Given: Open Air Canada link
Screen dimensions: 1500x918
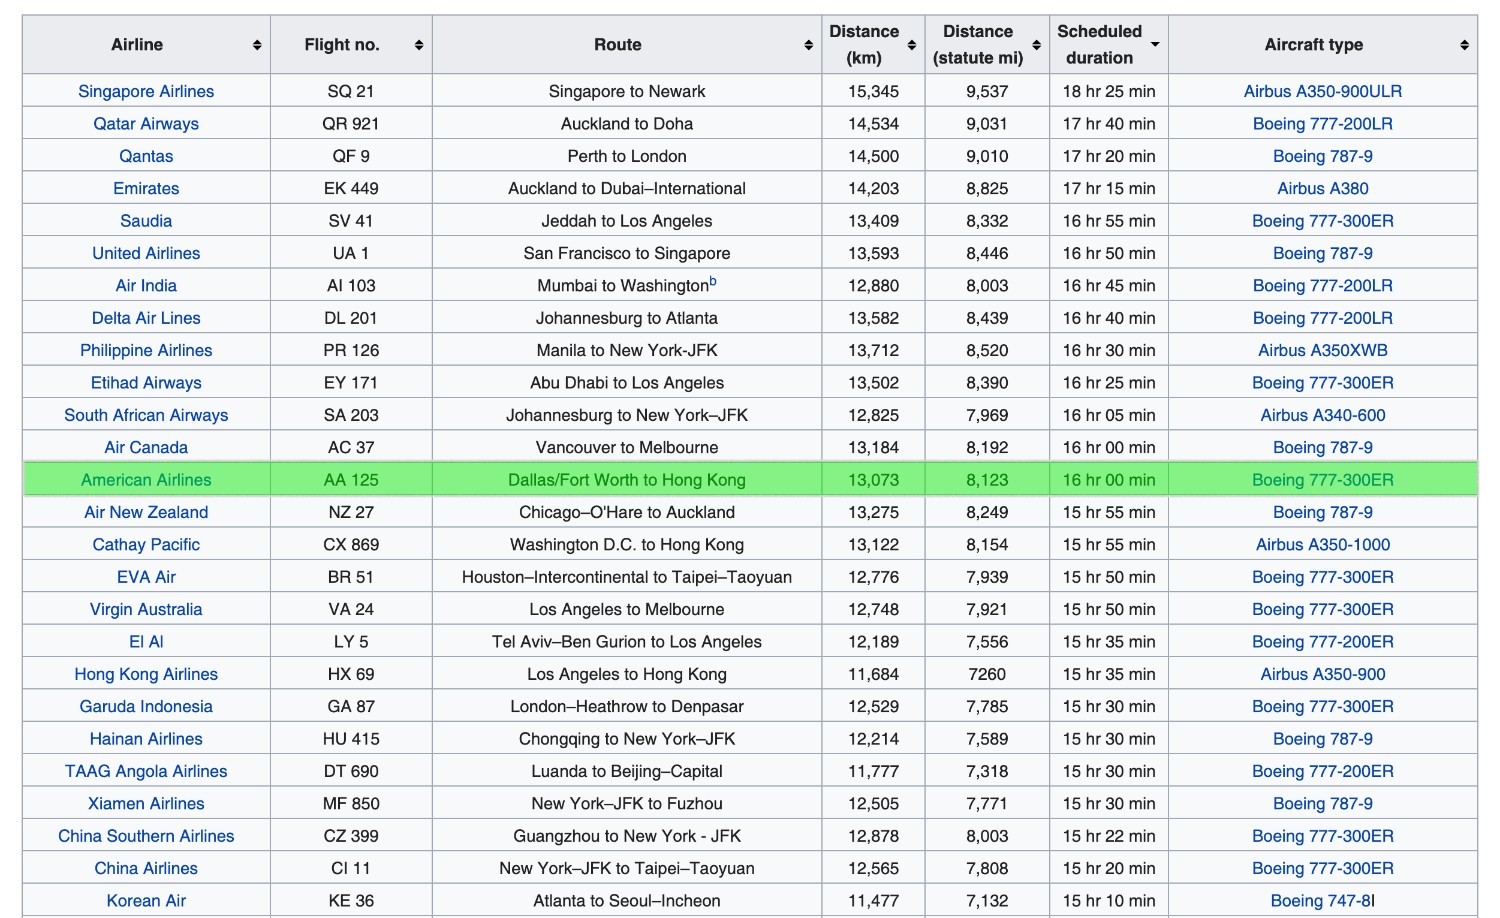Looking at the screenshot, I should coord(146,447).
